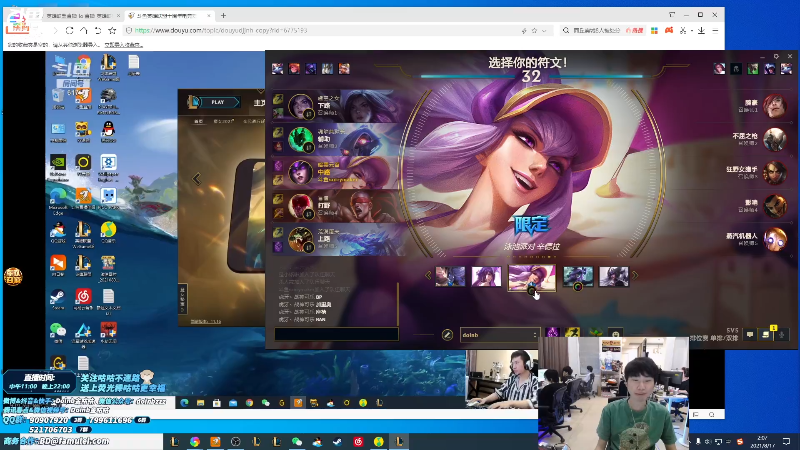Image resolution: width=800 pixels, height=450 pixels.
Task: Choose the fifth skin thumbnail in carousel
Action: [614, 277]
